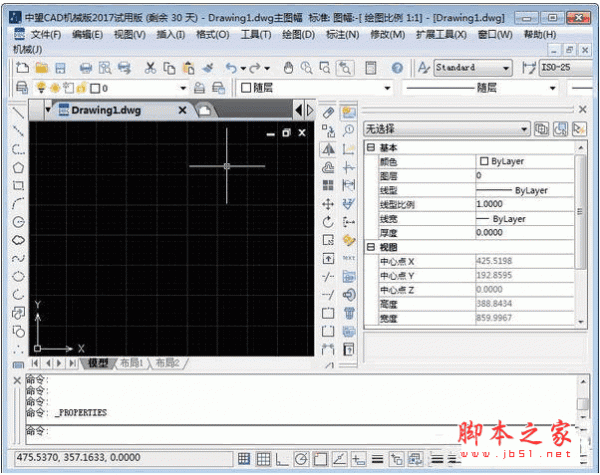Select the Erase tool in modify toolbar
The height and width of the screenshot is (475, 600).
coord(328,113)
